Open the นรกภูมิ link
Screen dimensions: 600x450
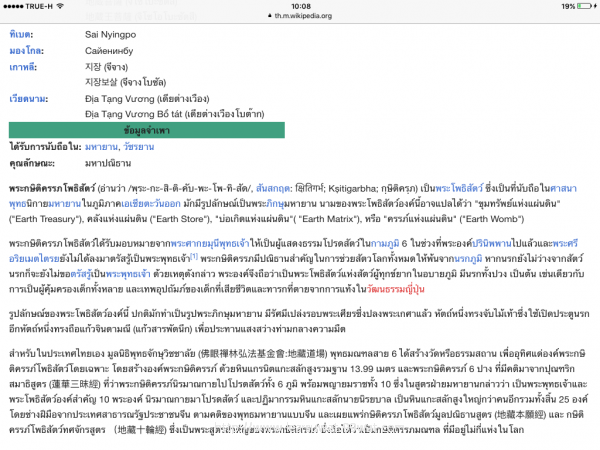click(468, 258)
